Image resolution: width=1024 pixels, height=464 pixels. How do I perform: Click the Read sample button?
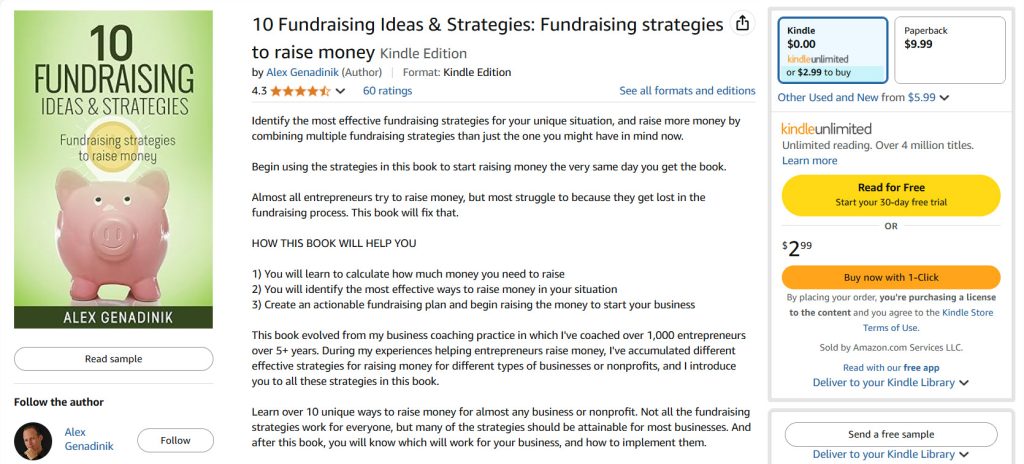pyautogui.click(x=113, y=359)
